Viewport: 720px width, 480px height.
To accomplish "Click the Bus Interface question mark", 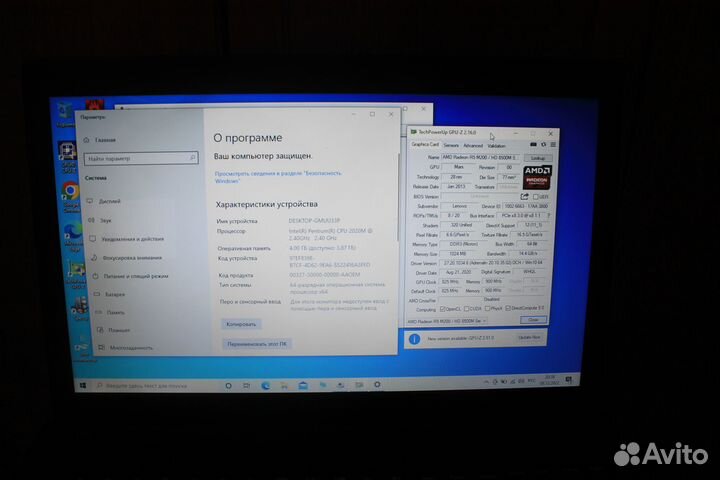I will 548,215.
